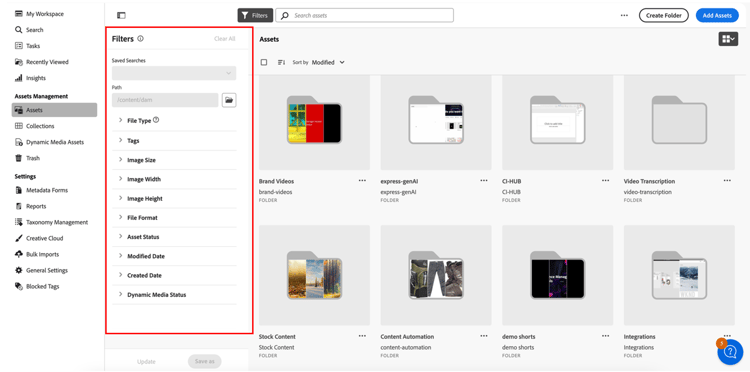Image resolution: width=750 pixels, height=372 pixels.
Task: Open the help chat bubble icon
Action: [730, 352]
